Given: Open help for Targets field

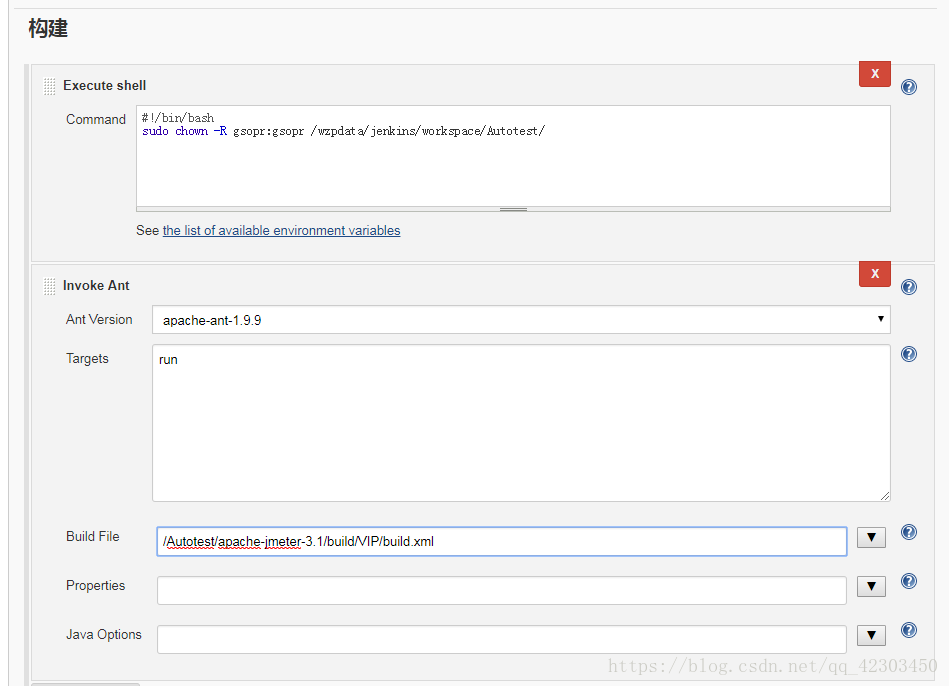Looking at the screenshot, I should tap(908, 354).
